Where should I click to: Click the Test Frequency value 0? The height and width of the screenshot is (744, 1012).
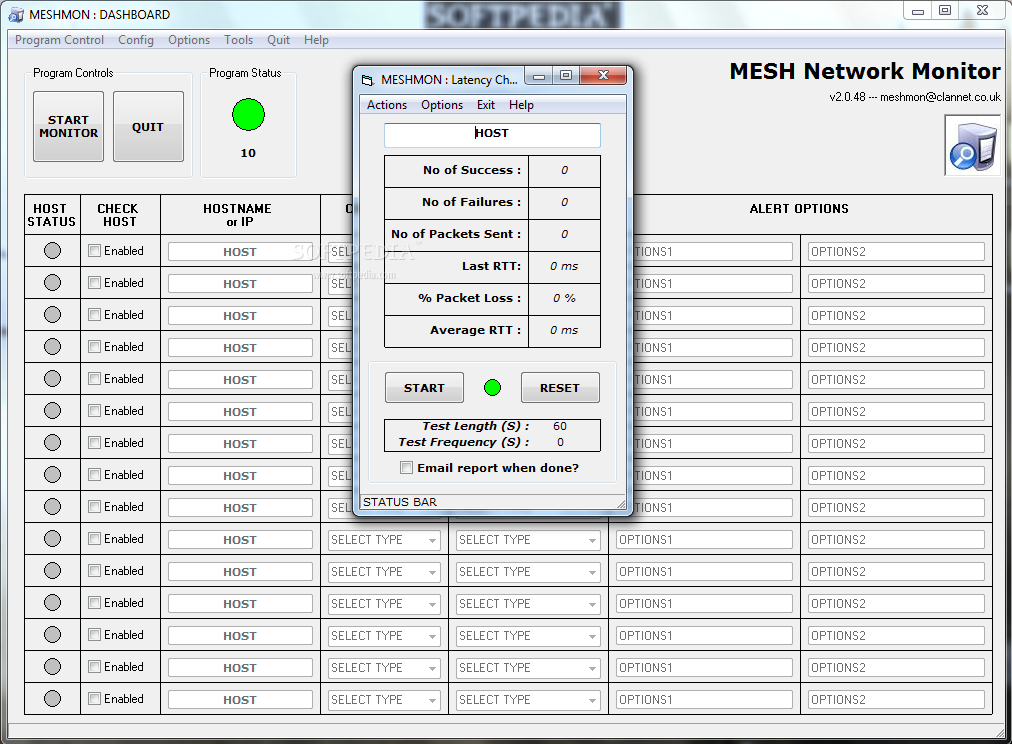[560, 442]
